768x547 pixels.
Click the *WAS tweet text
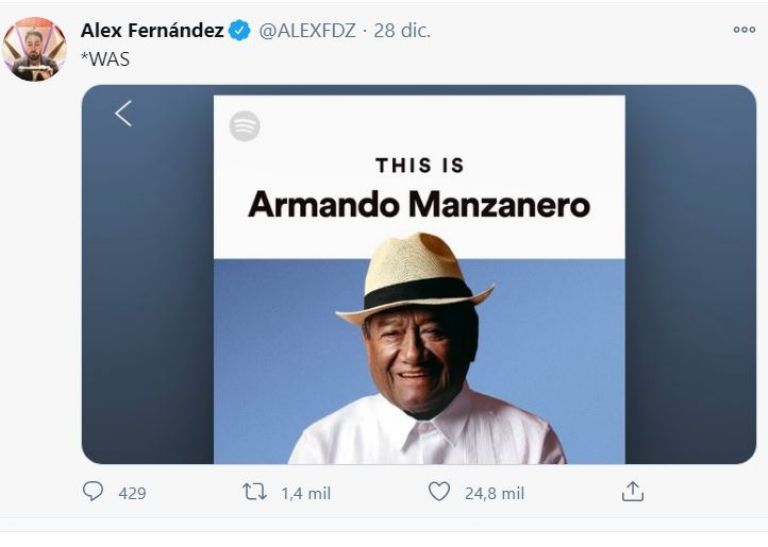point(105,59)
